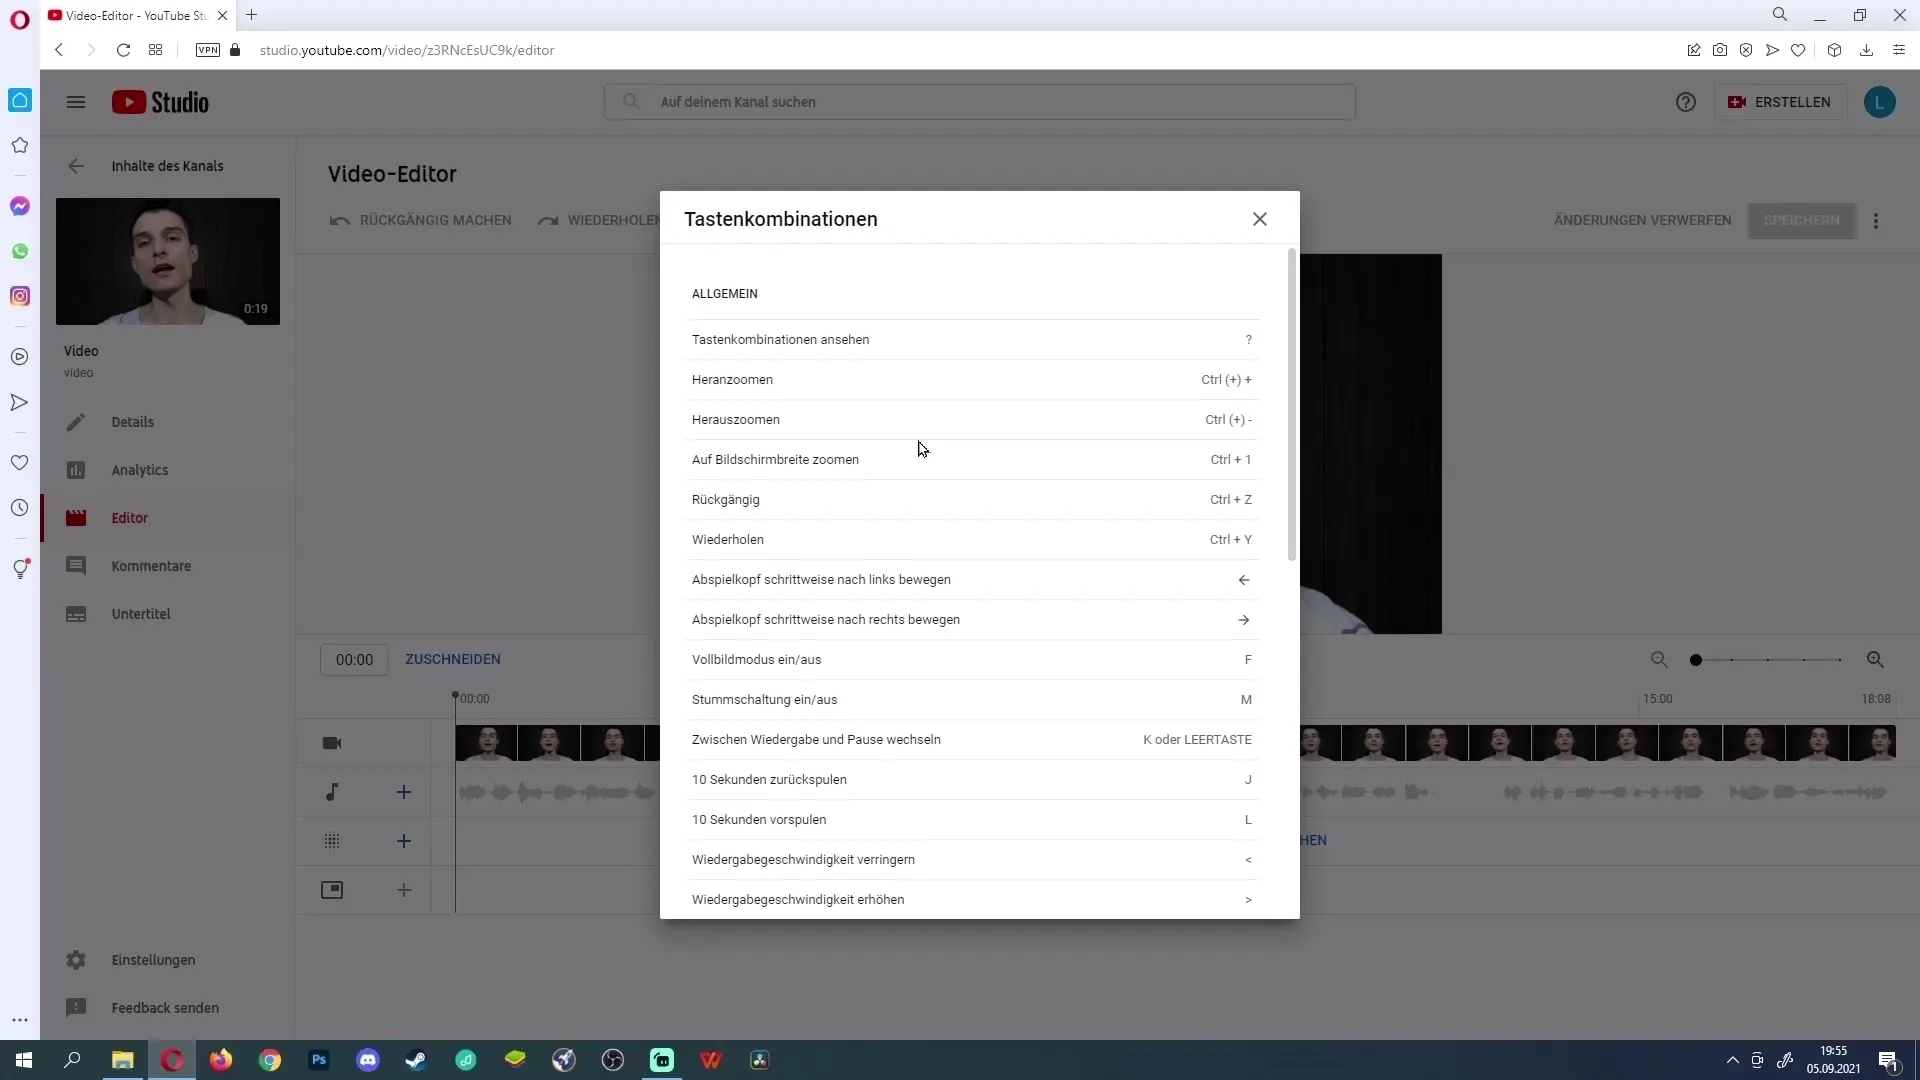Open Discord from the taskbar
This screenshot has width=1920, height=1080.
(368, 1060)
